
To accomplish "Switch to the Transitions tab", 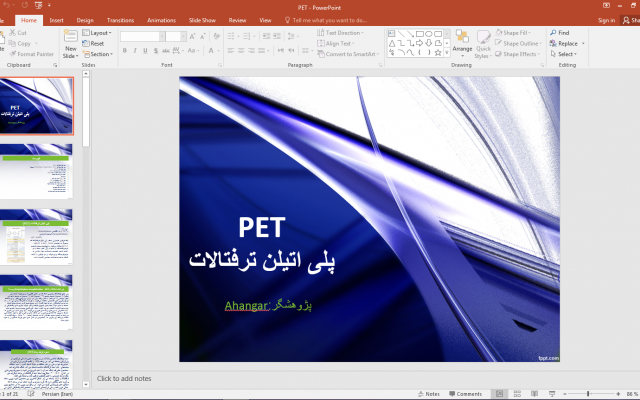I will click(x=120, y=20).
